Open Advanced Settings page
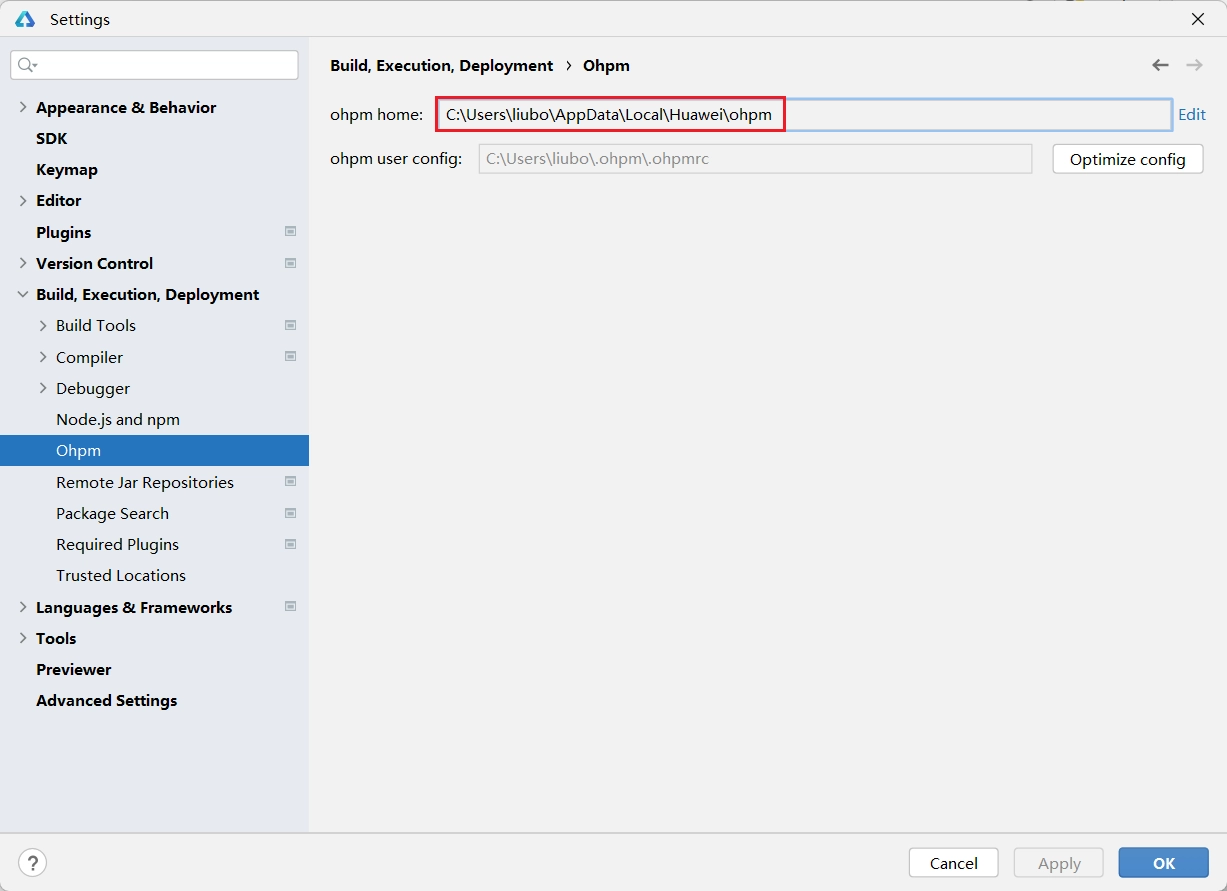This screenshot has width=1227, height=891. (x=106, y=700)
